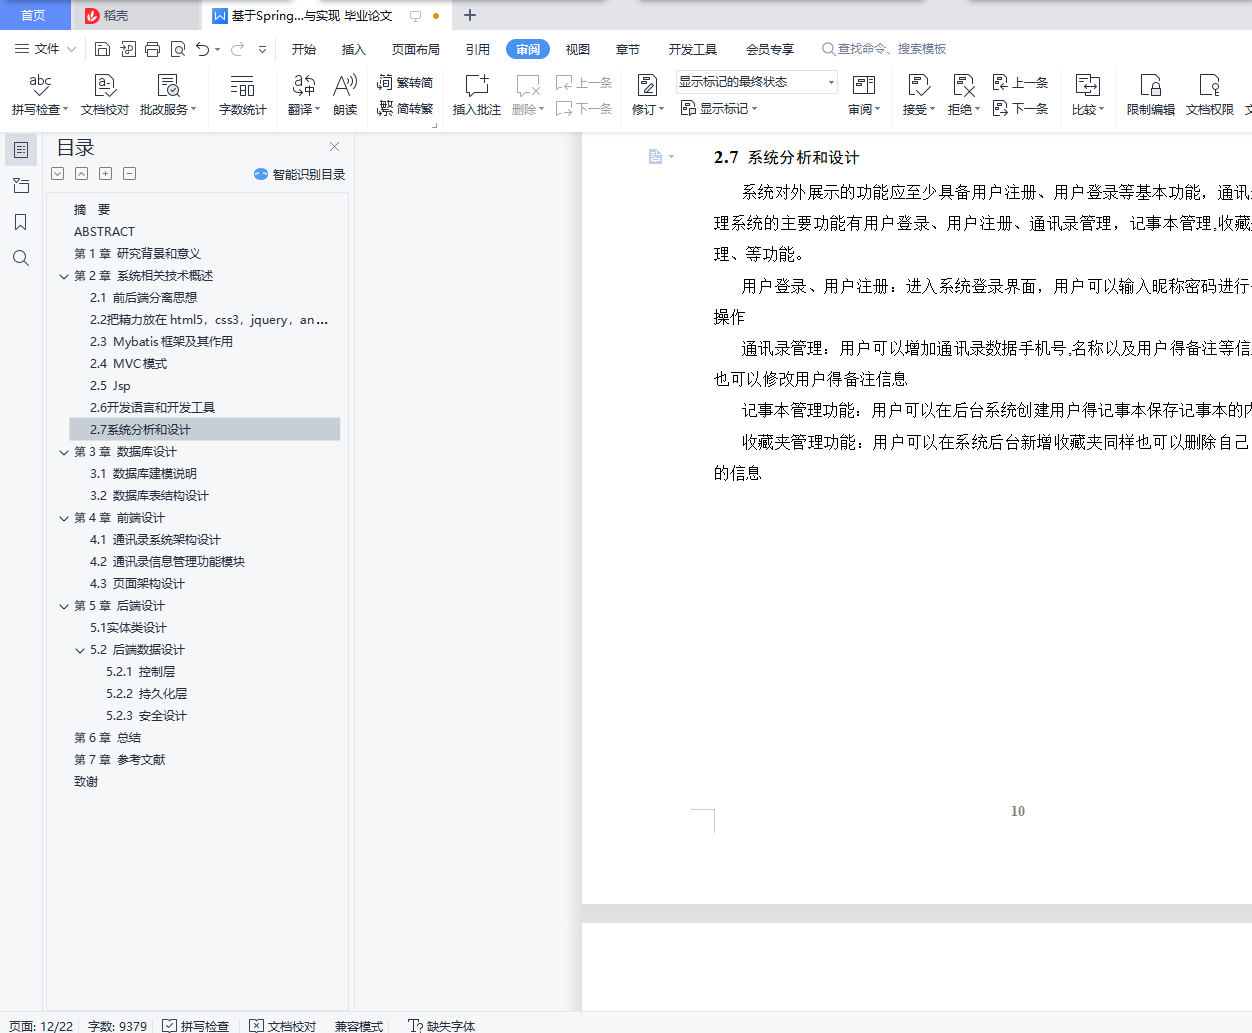
Task: Insert a comment with 插入批注
Action: [x=477, y=95]
